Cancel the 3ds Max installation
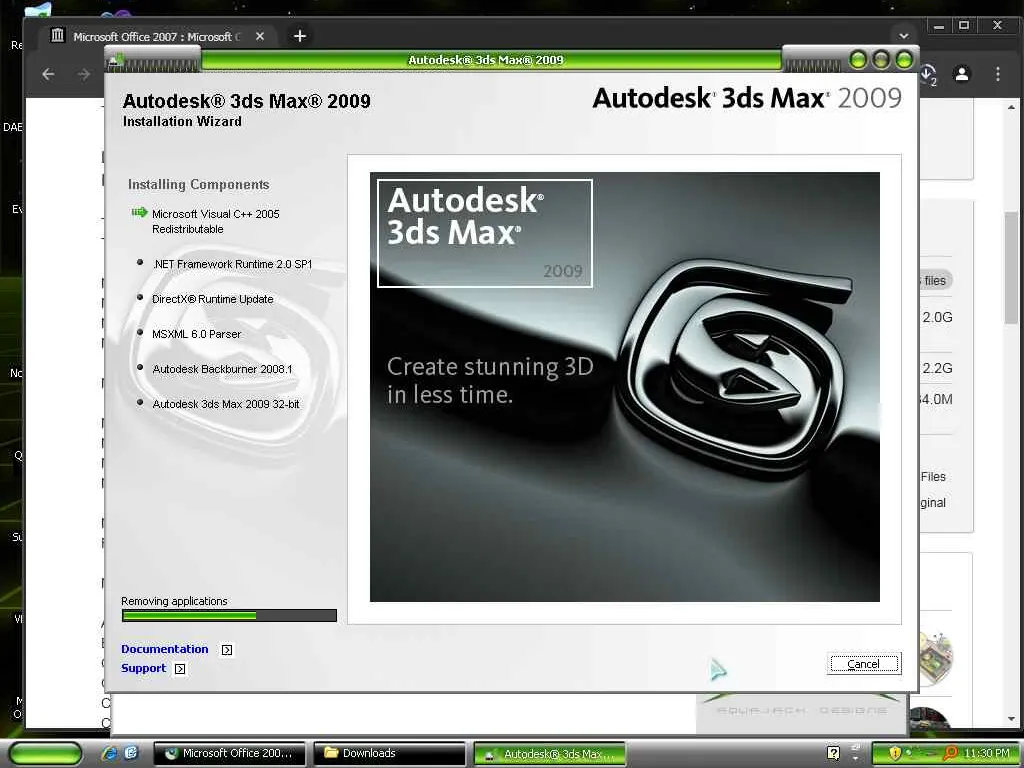 863,664
